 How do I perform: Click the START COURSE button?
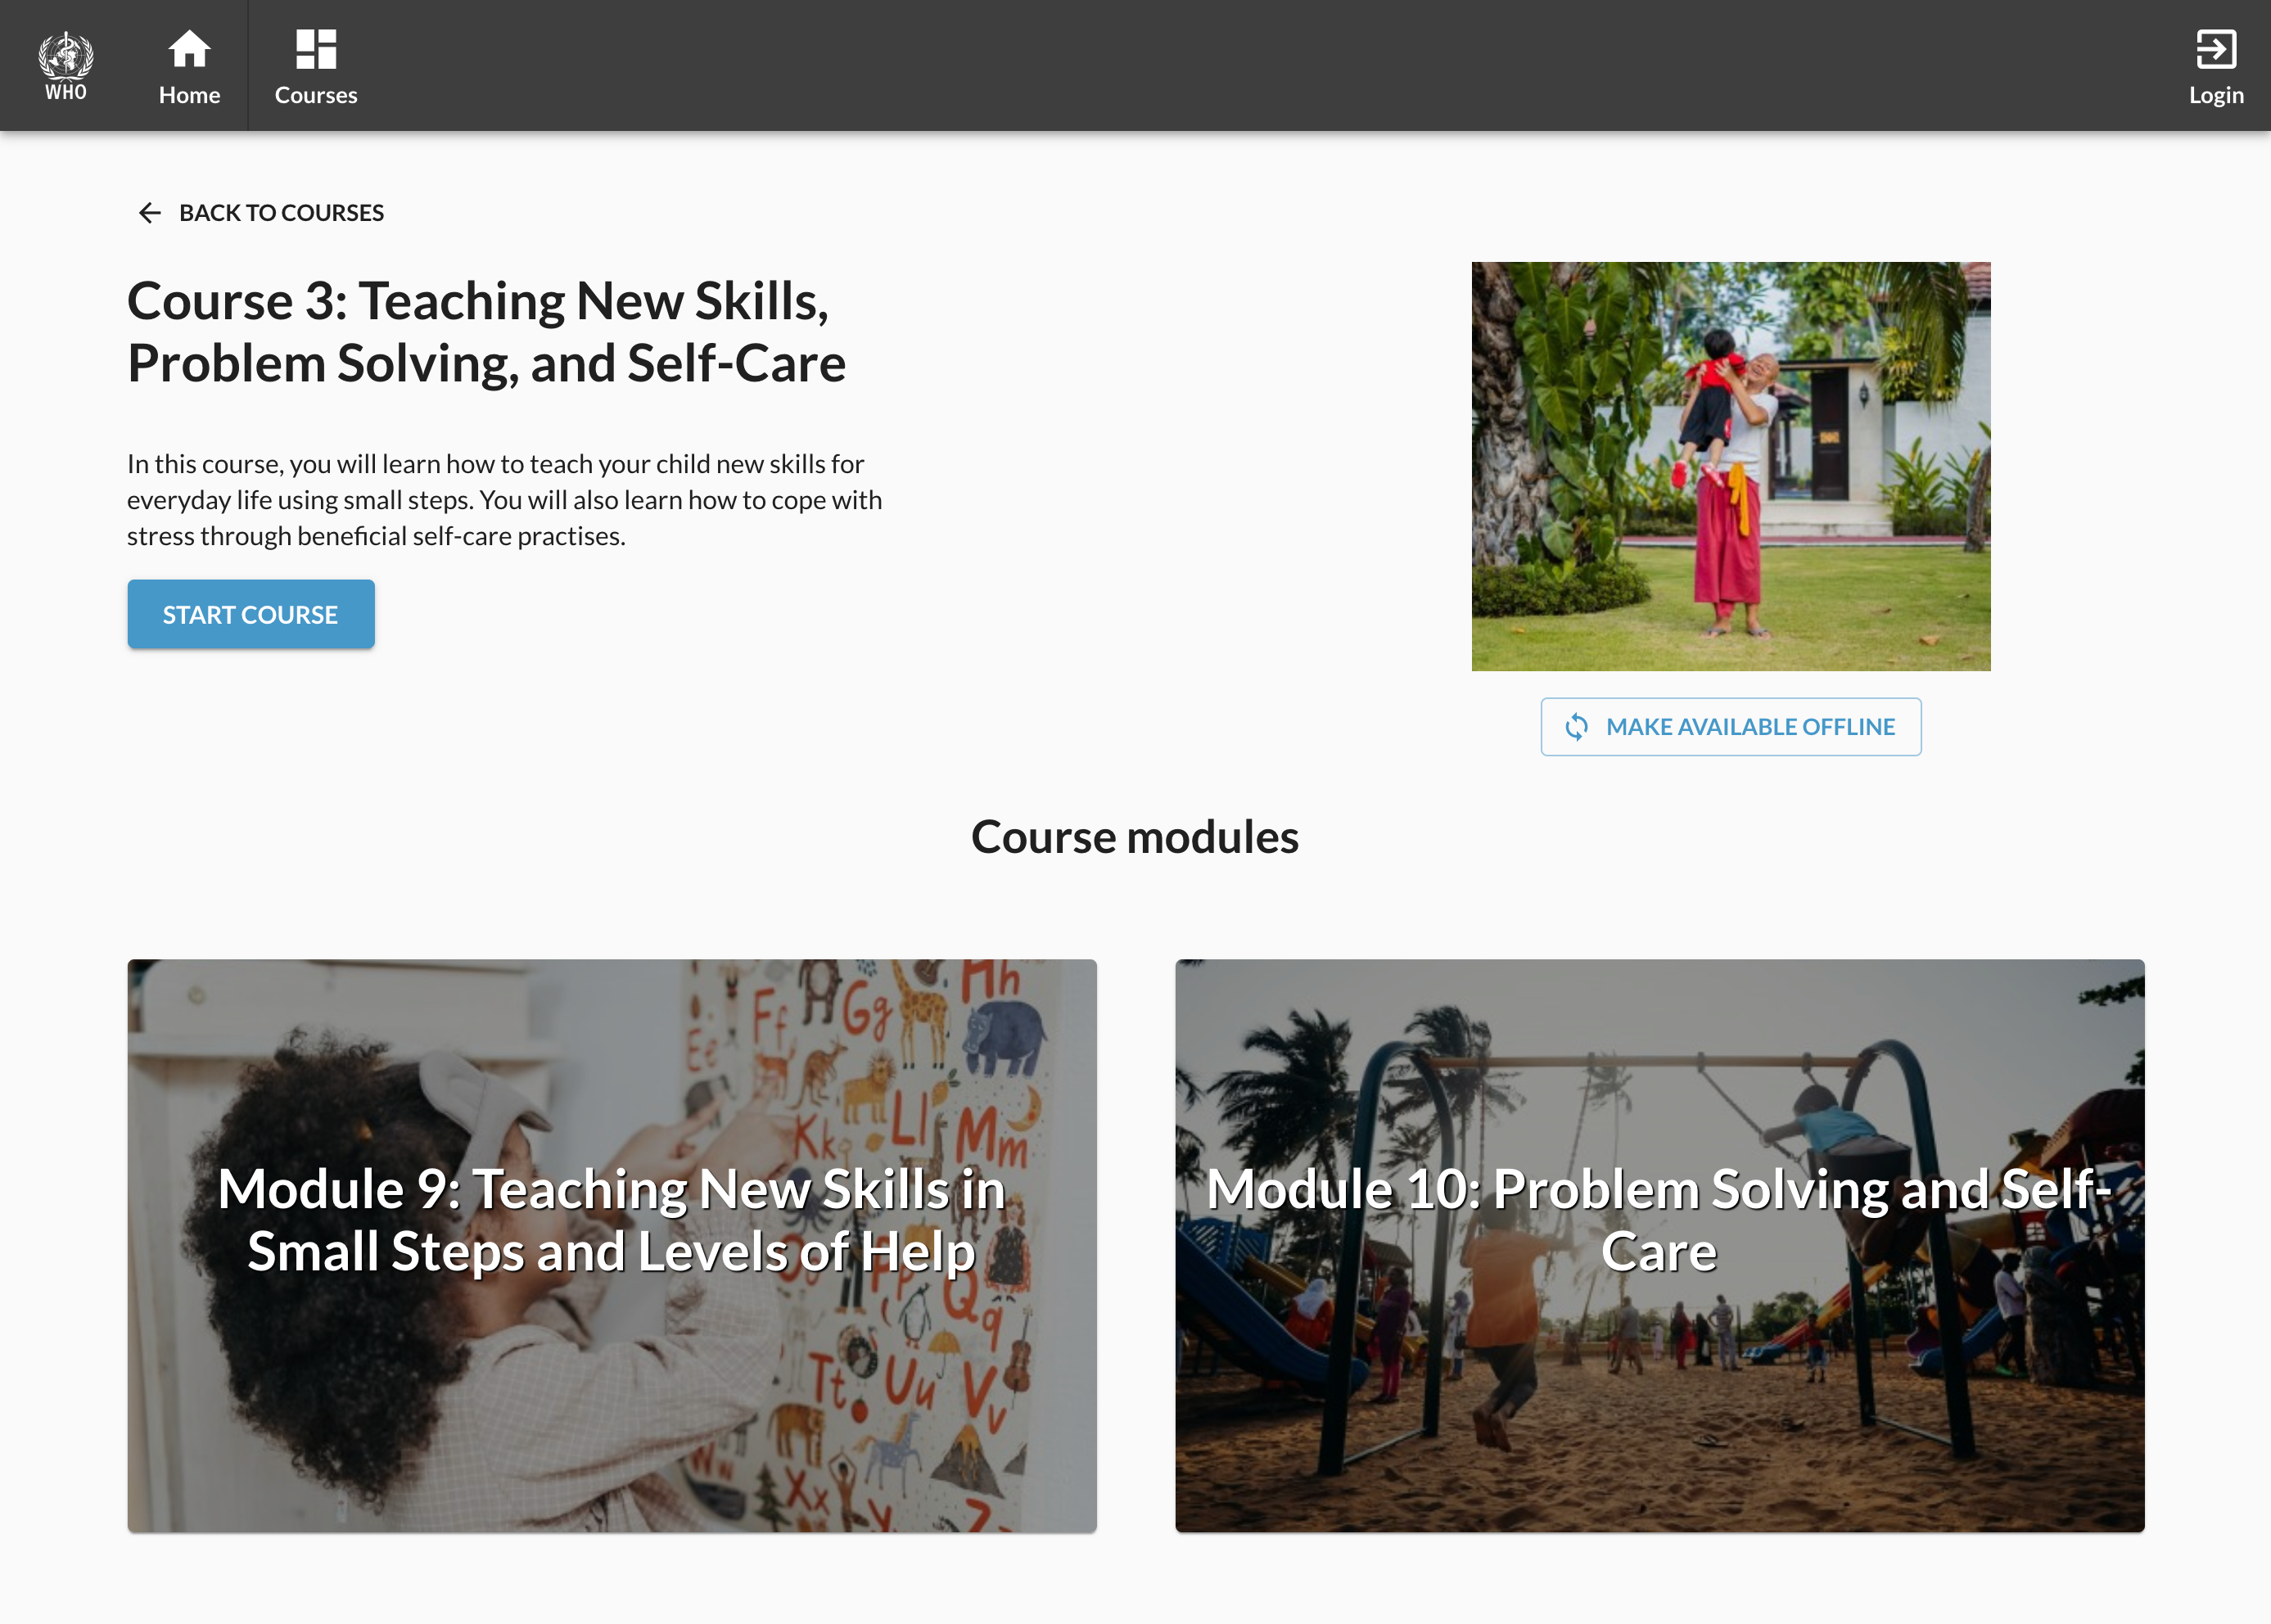coord(251,614)
